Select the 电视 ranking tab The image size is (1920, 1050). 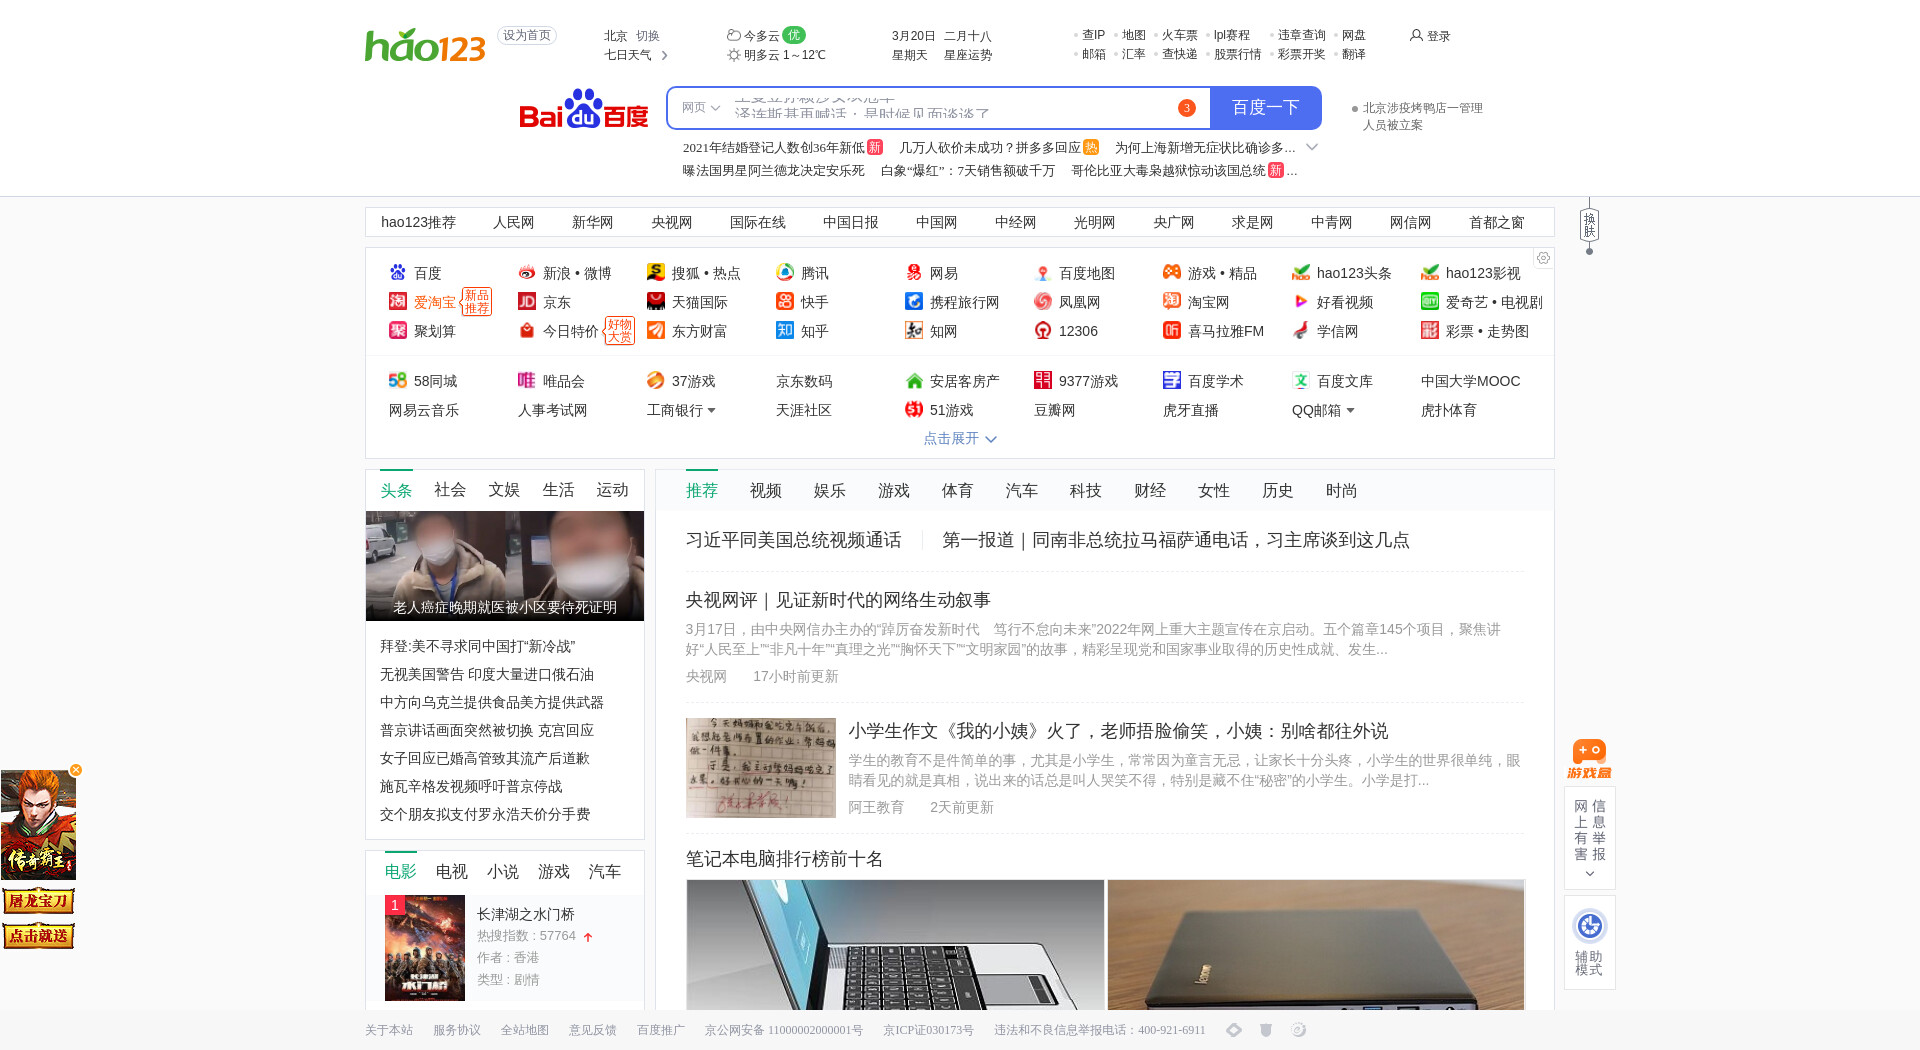pos(452,872)
